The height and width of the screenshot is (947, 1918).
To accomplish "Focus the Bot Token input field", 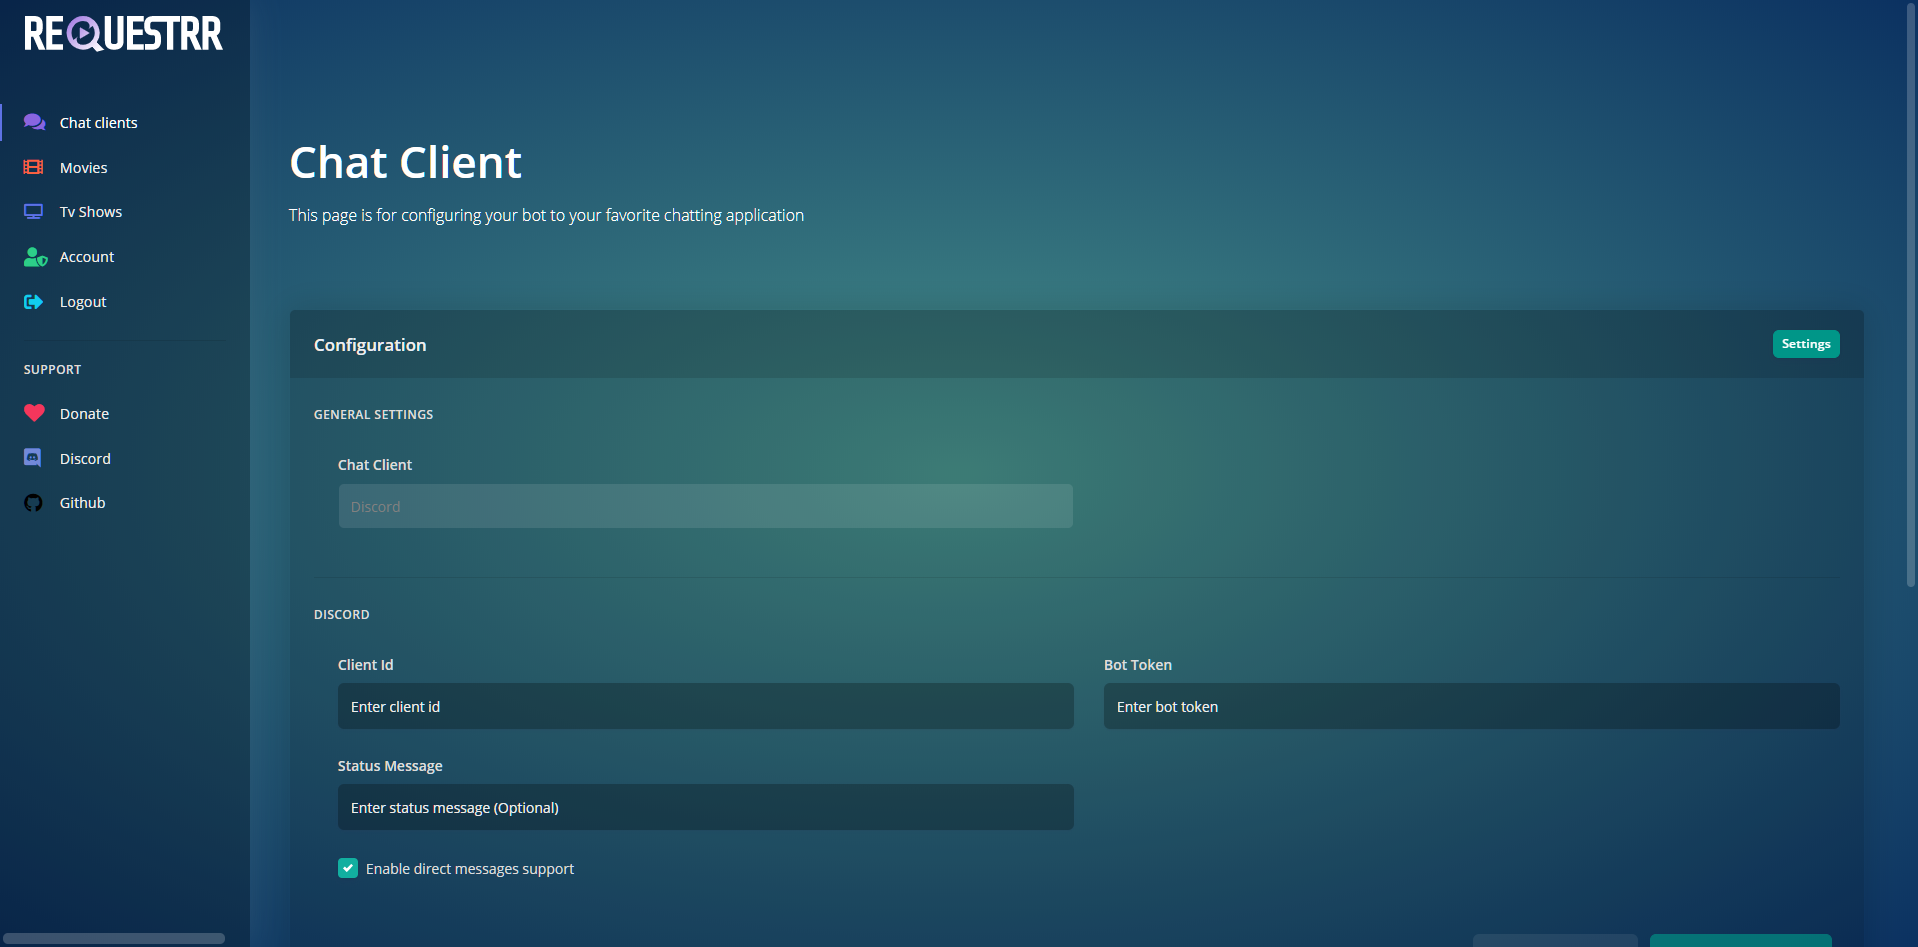I will tap(1470, 706).
